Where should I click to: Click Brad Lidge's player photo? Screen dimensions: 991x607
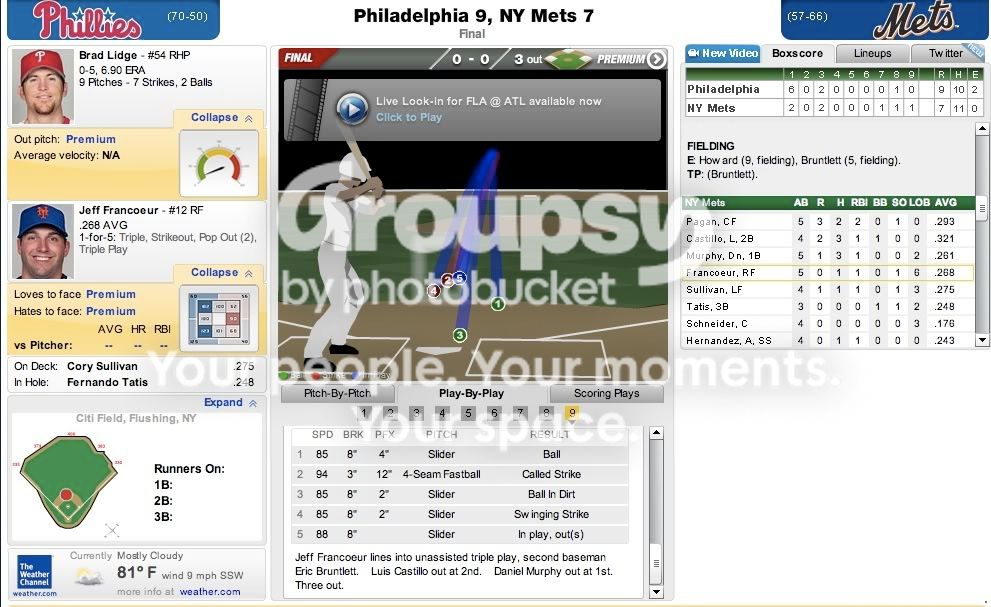pyautogui.click(x=42, y=87)
